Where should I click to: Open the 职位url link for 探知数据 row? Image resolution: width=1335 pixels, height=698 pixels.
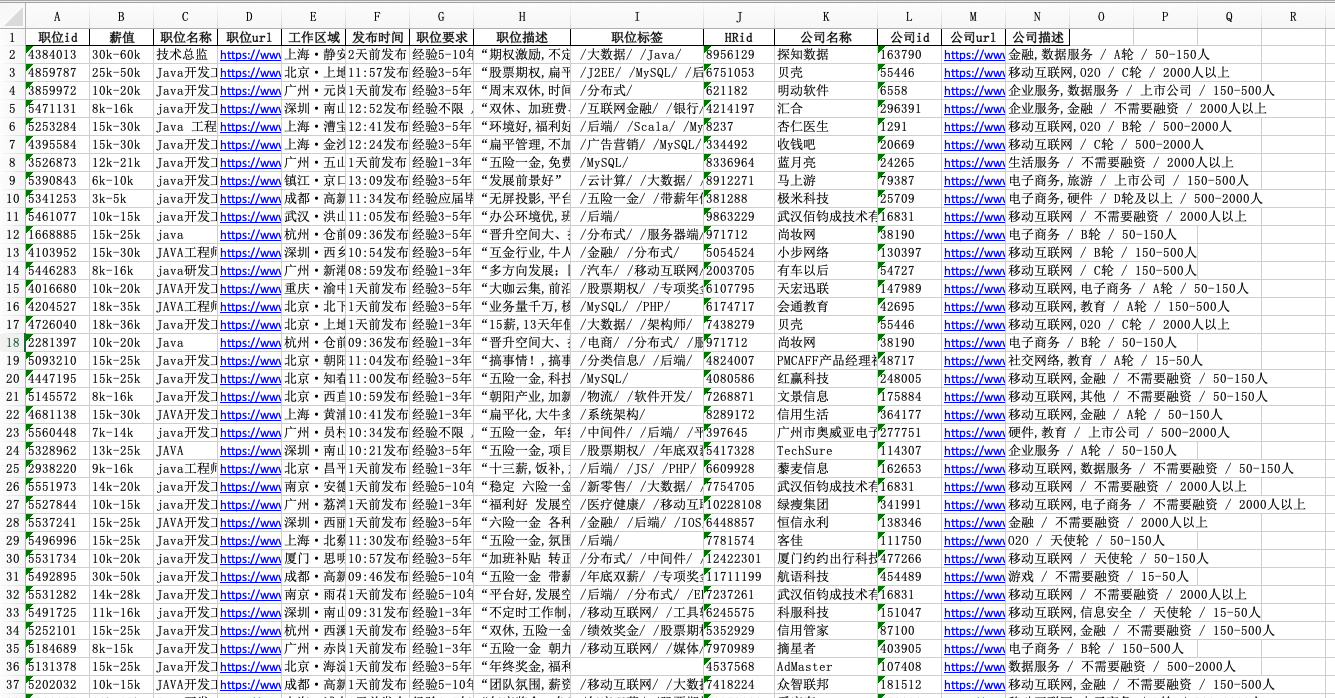click(249, 55)
